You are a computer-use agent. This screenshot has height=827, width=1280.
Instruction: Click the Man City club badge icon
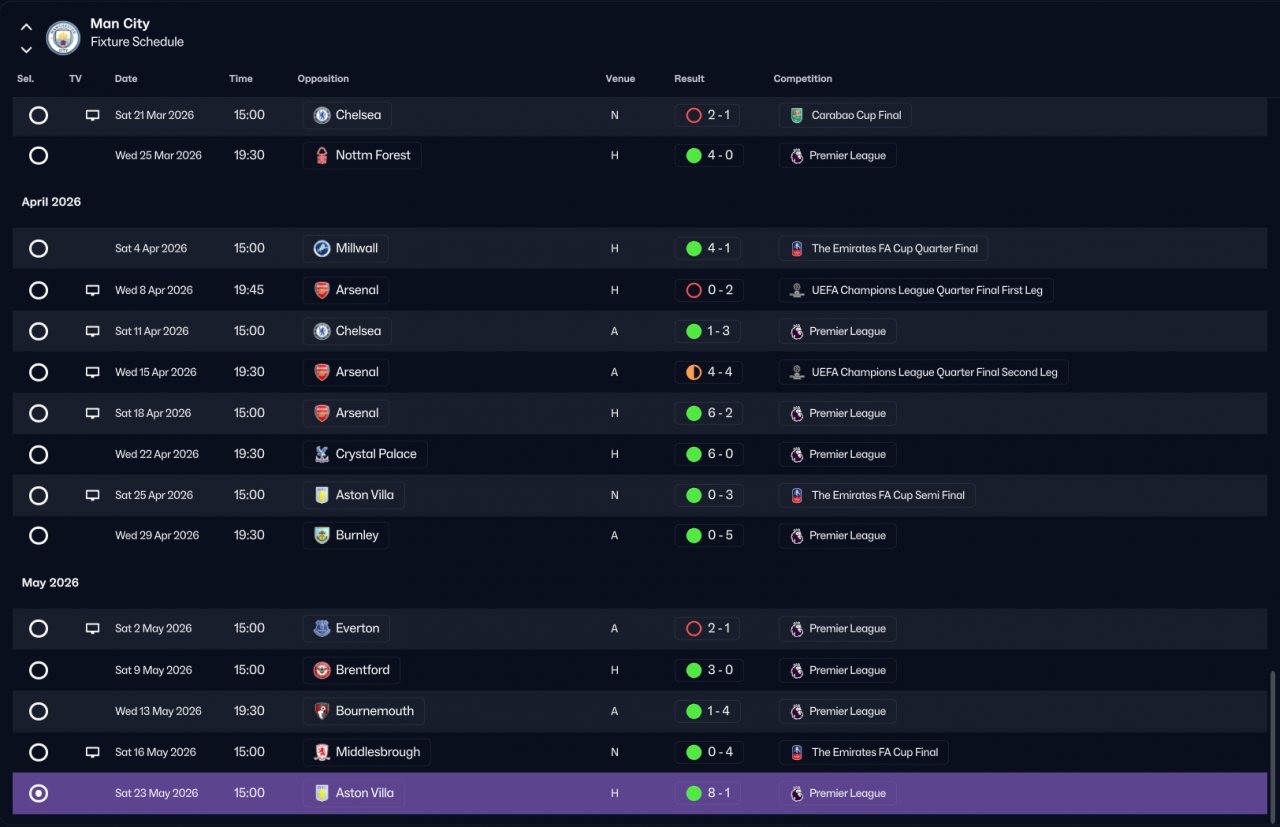point(63,38)
